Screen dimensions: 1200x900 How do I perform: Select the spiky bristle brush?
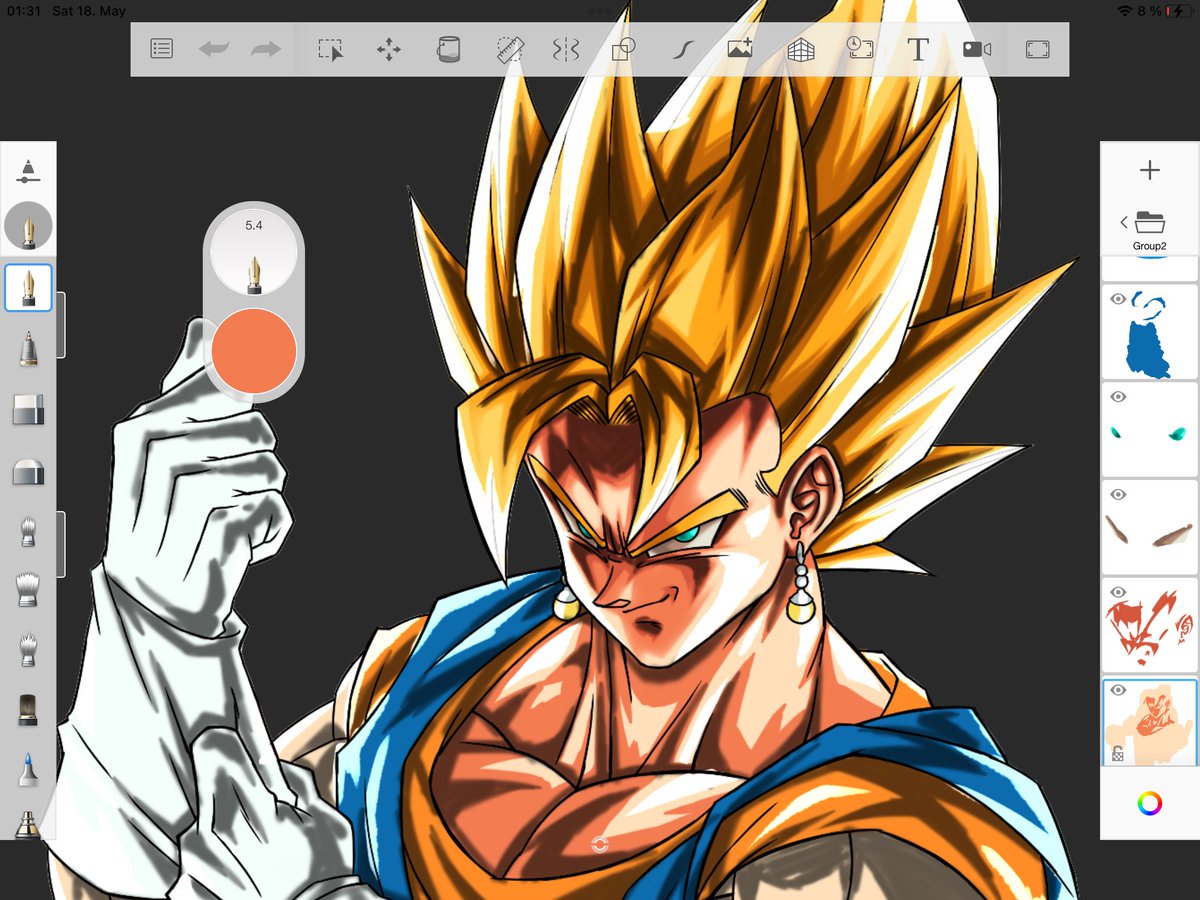coord(29,649)
